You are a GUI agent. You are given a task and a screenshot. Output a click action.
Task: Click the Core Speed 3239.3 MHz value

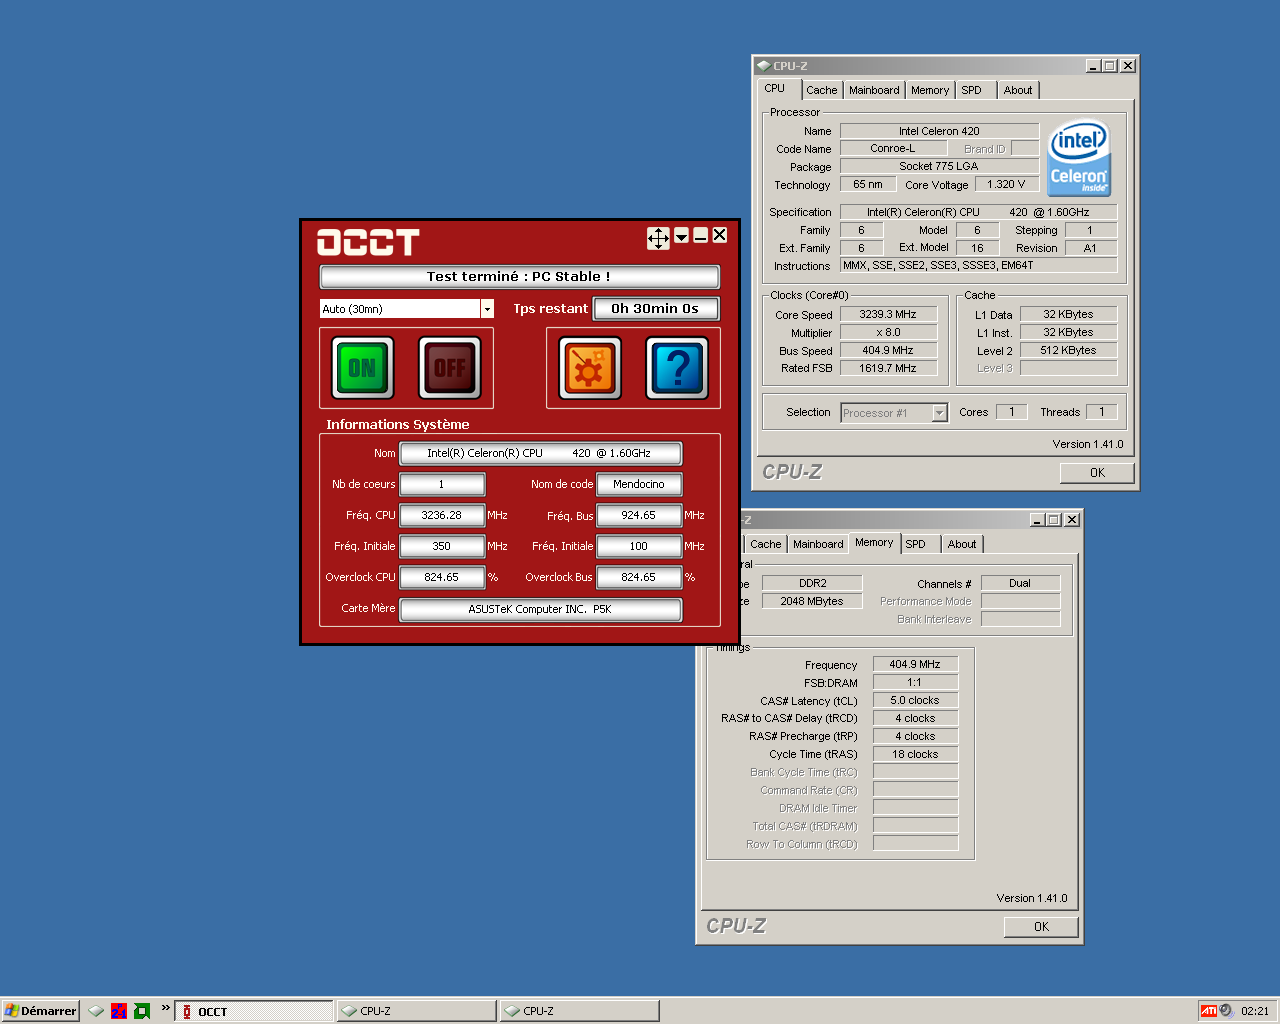click(888, 314)
